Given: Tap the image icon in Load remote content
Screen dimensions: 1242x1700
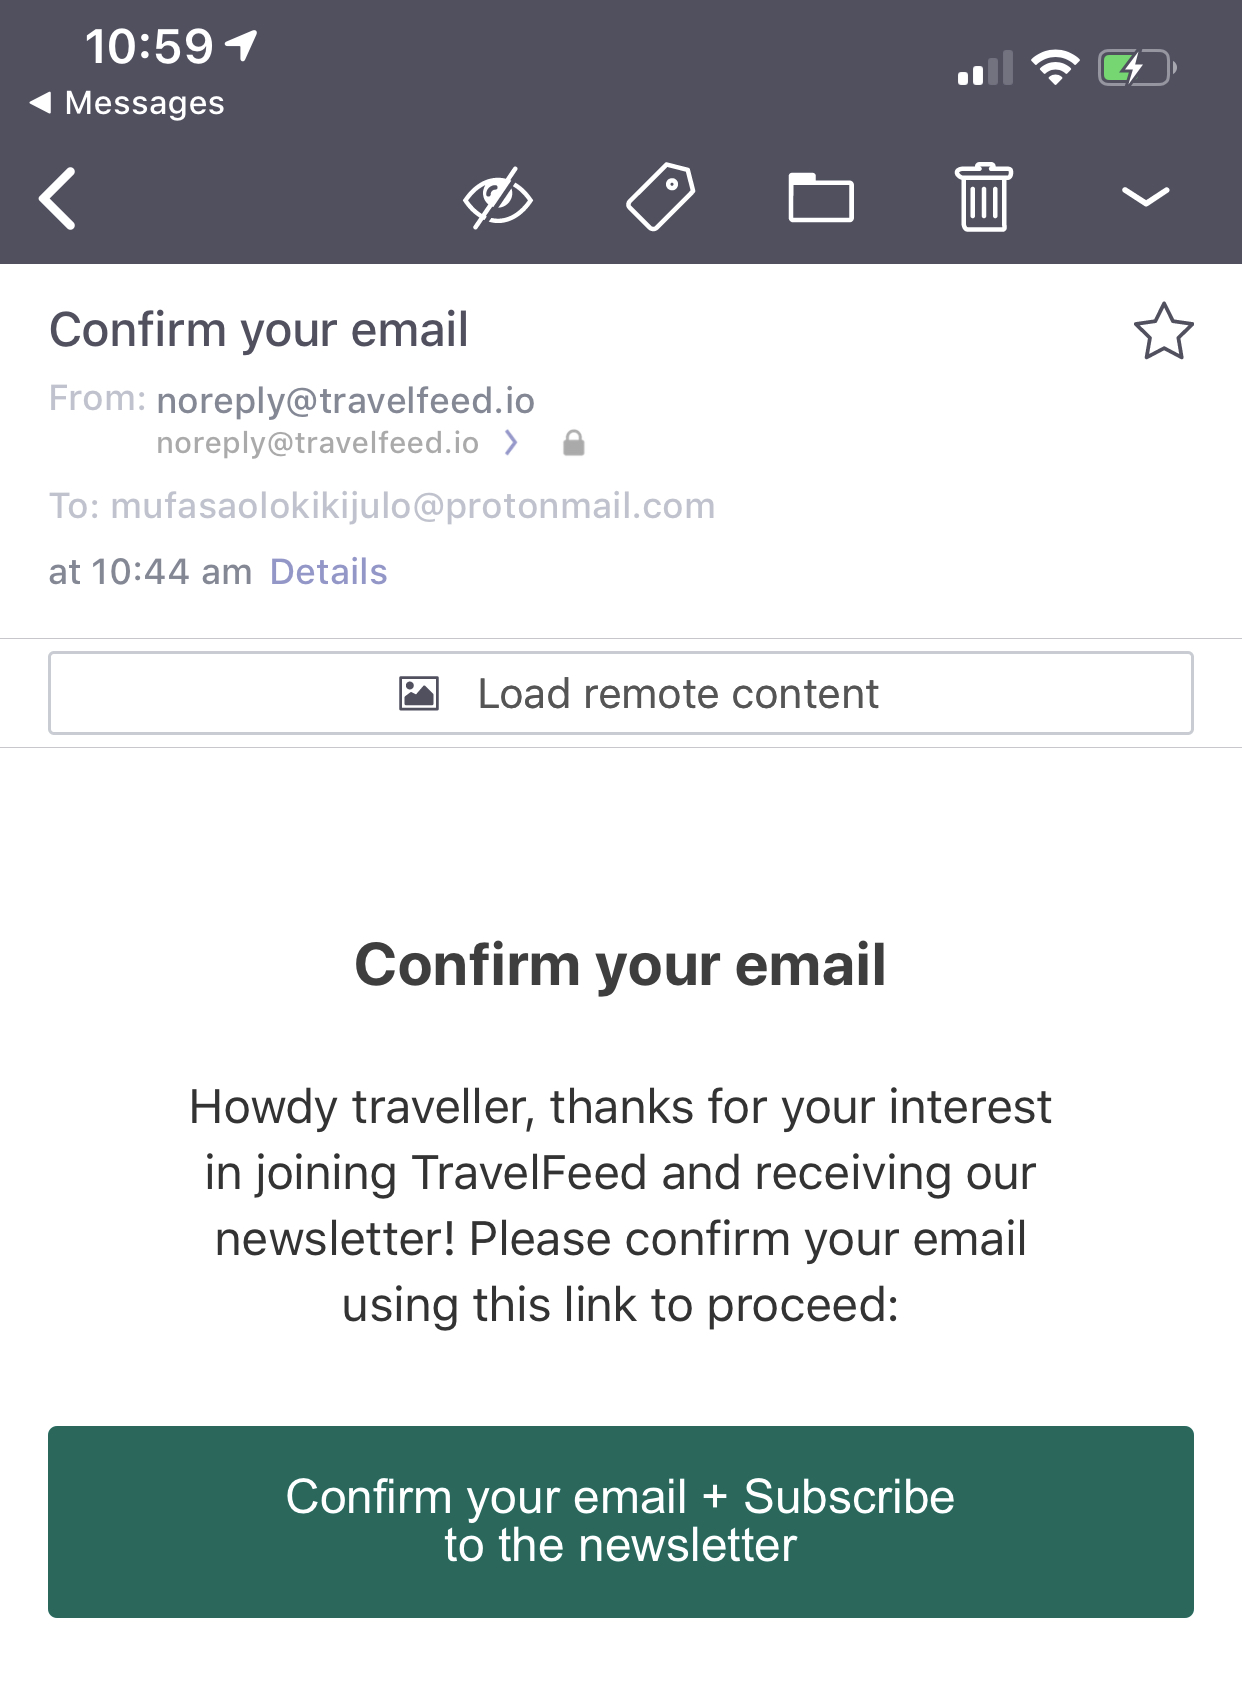Looking at the screenshot, I should (x=419, y=693).
